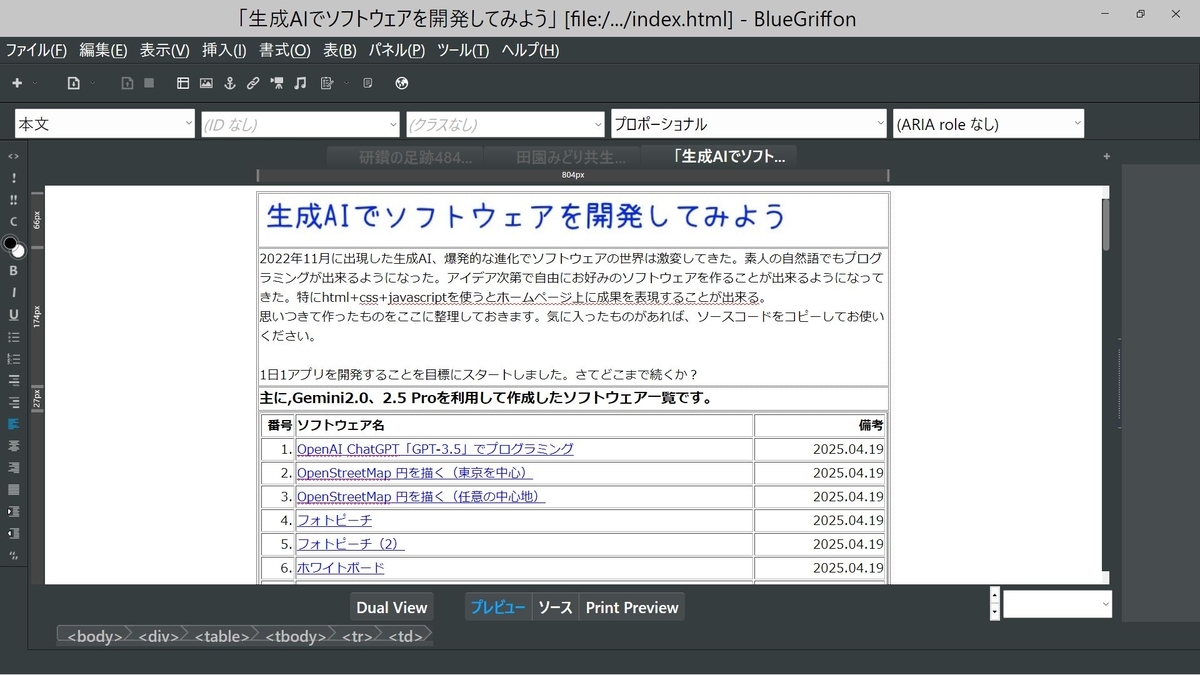This screenshot has height=675, width=1200.
Task: Toggle italic formatting in sidebar
Action: [x=14, y=293]
